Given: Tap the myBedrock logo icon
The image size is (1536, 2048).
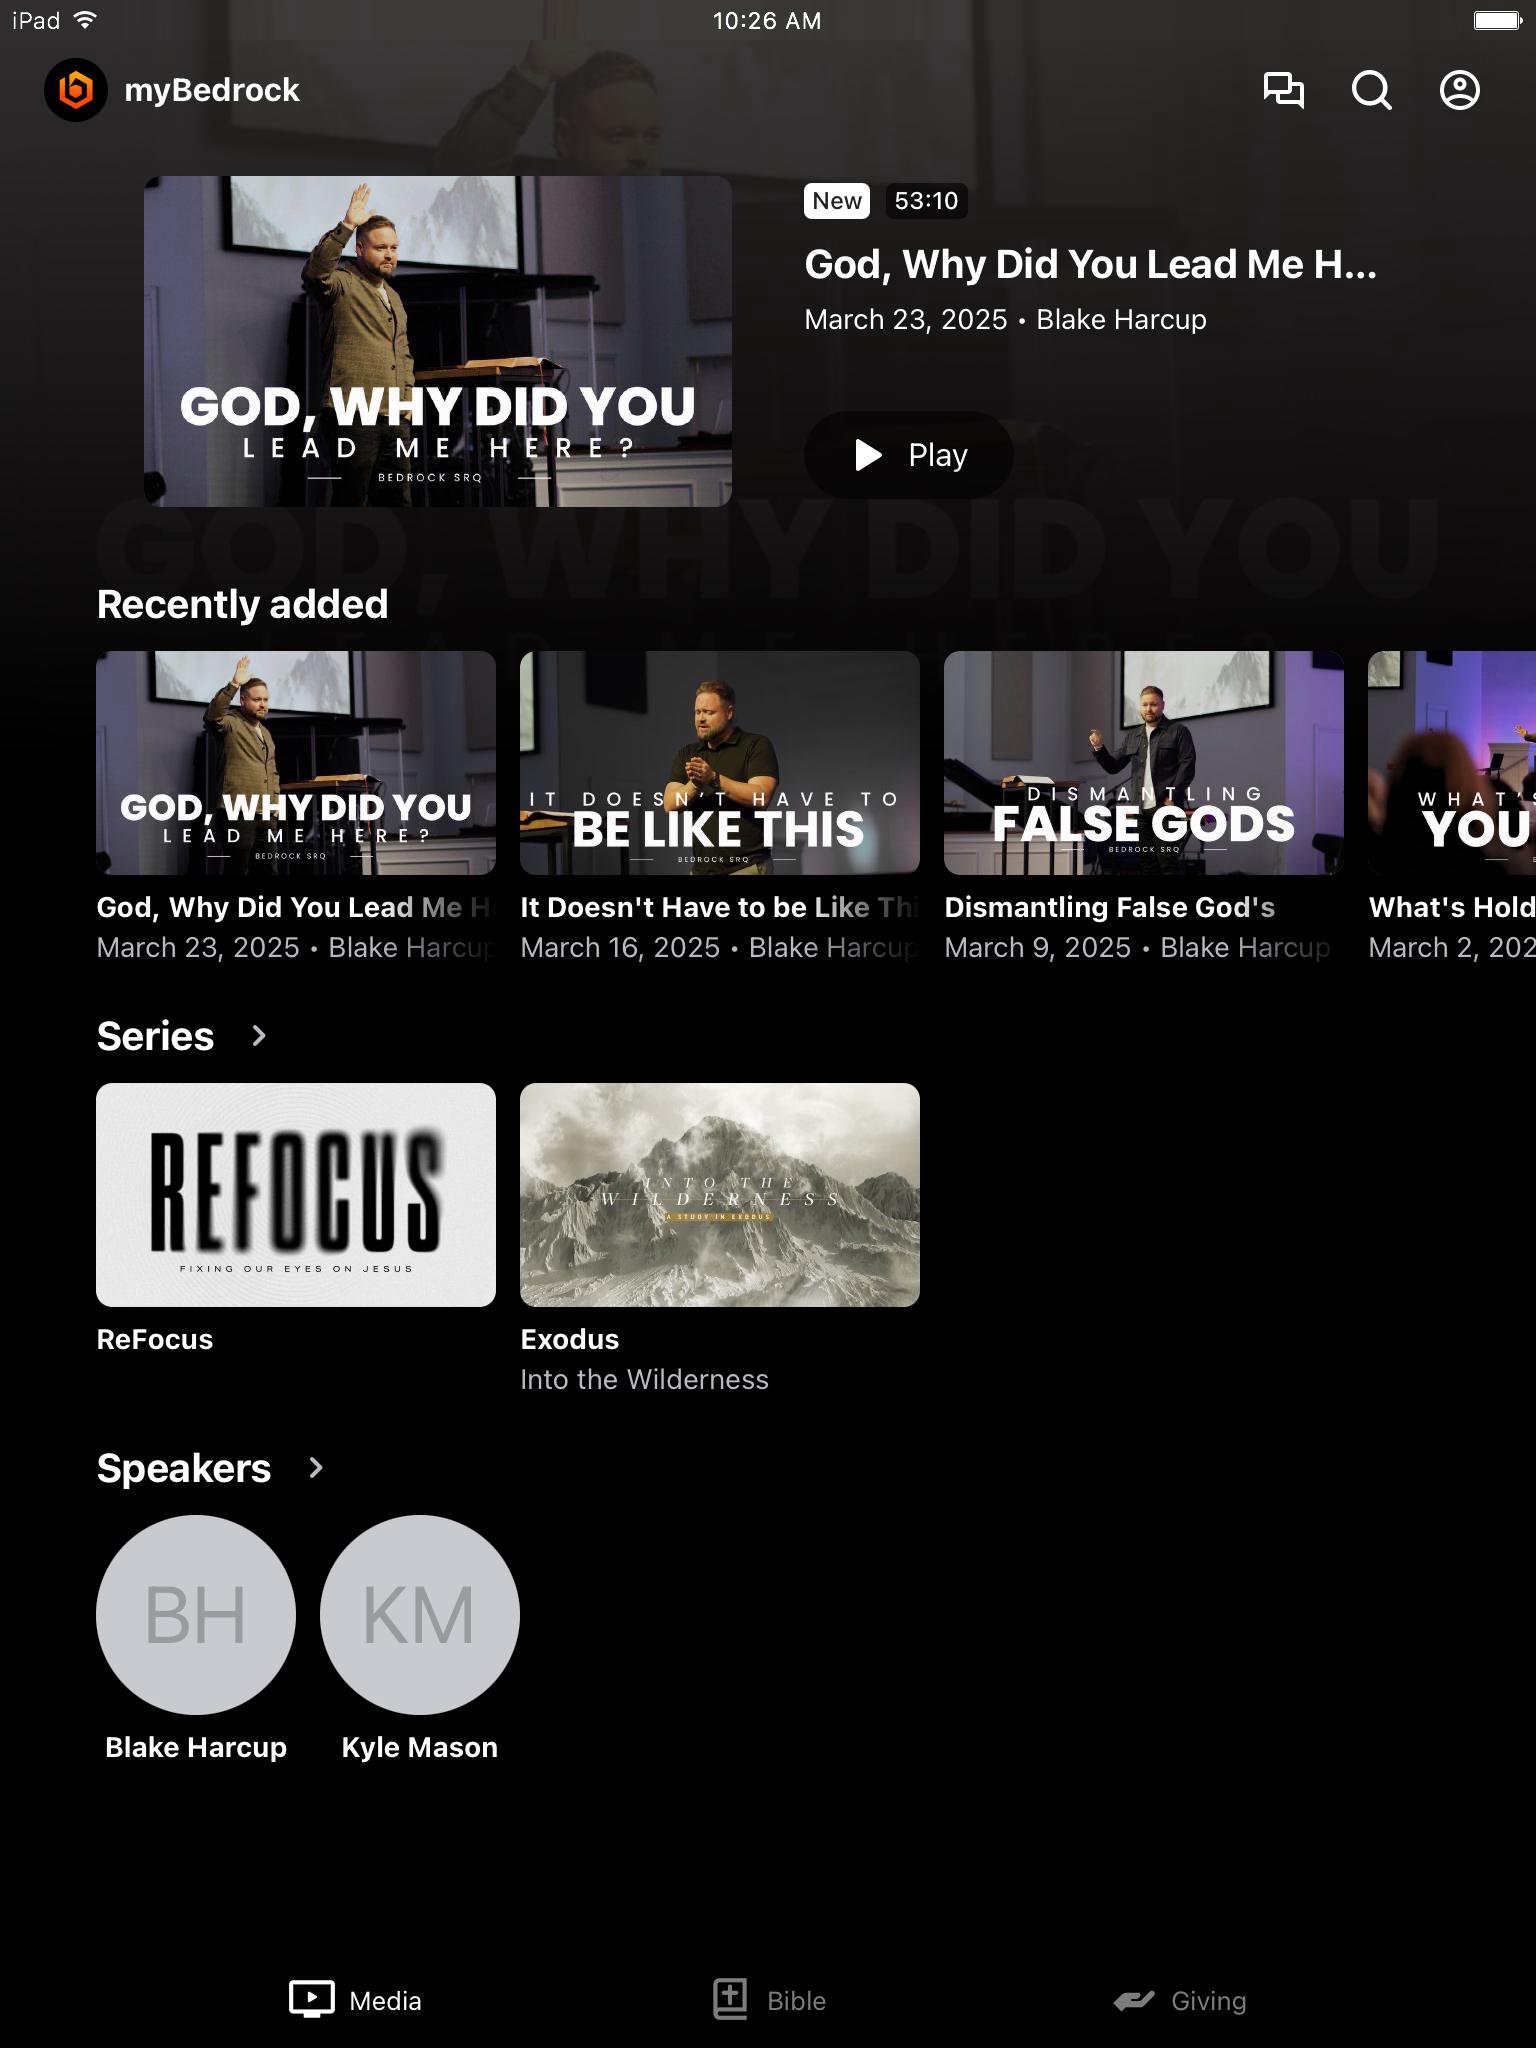Looking at the screenshot, I should click(76, 90).
